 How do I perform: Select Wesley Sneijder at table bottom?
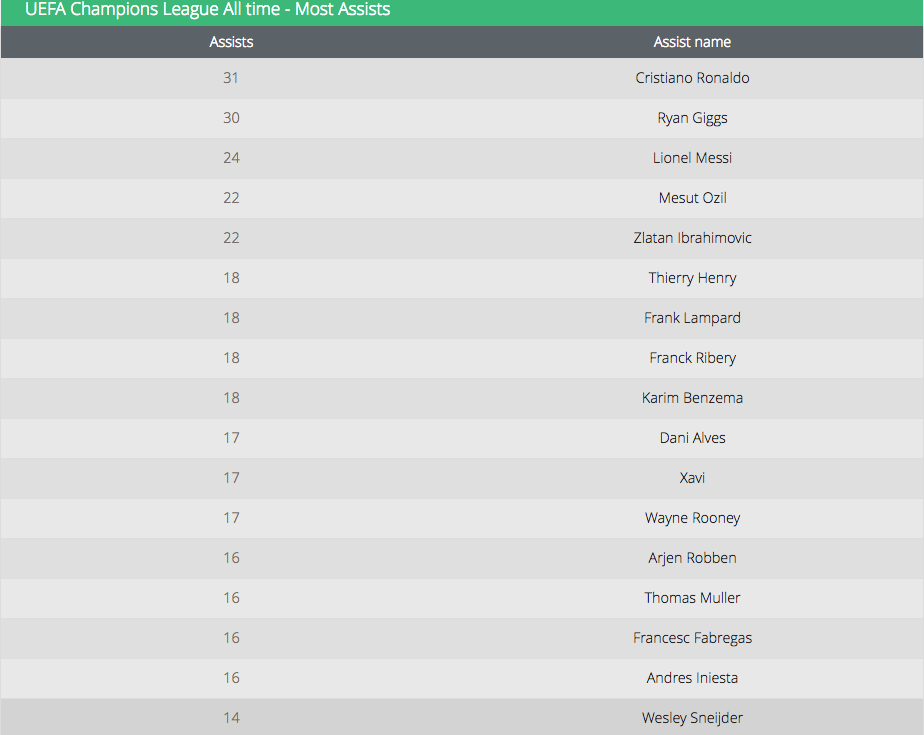692,718
